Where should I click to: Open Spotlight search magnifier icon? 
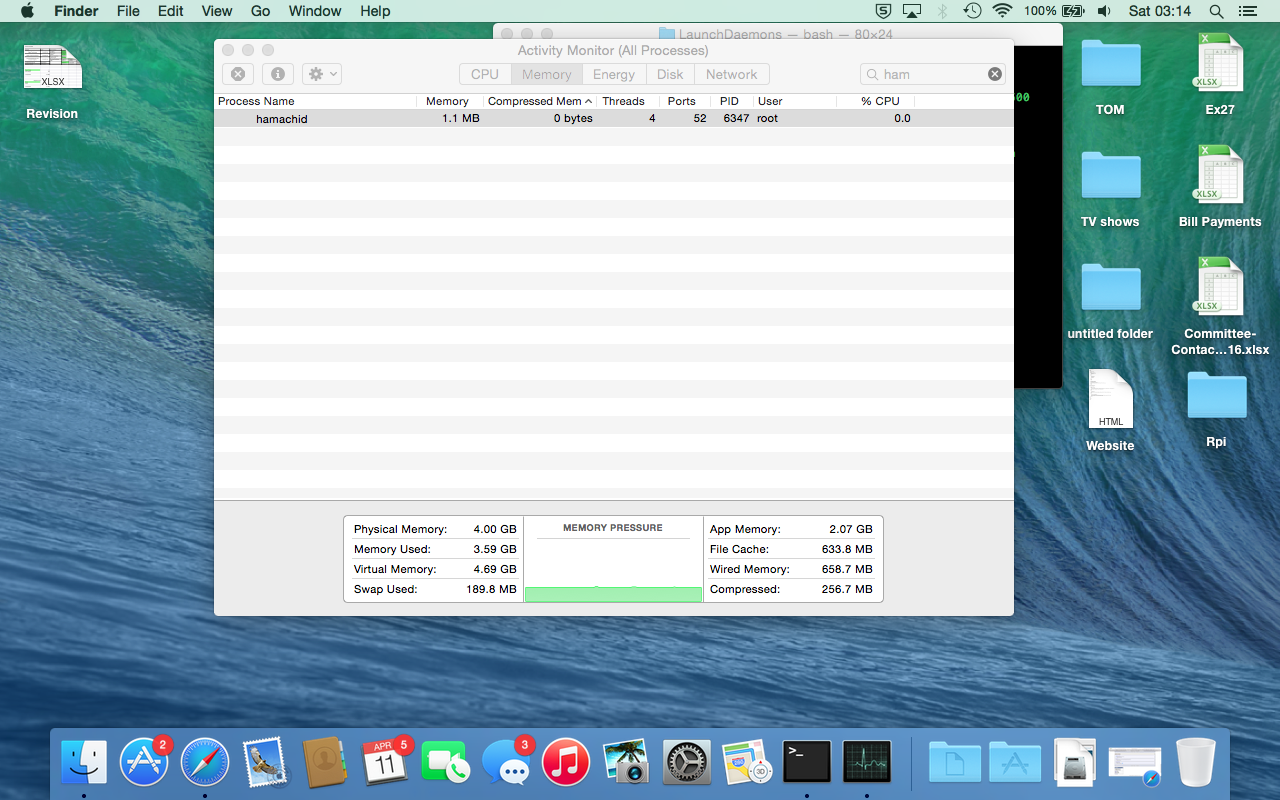(1216, 11)
